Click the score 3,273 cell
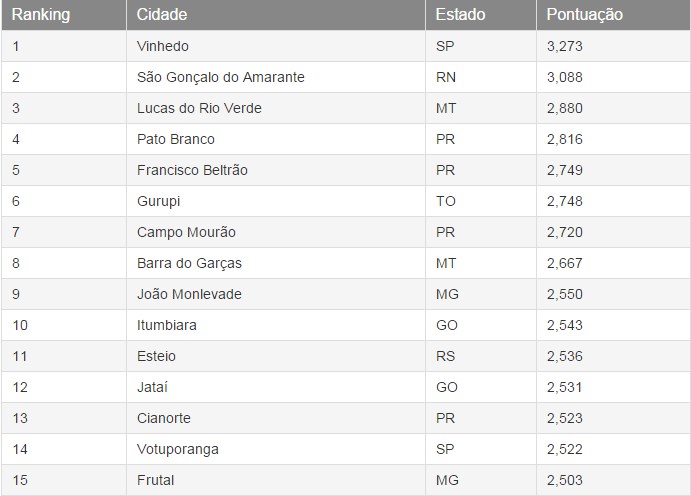691x496 pixels. point(613,46)
